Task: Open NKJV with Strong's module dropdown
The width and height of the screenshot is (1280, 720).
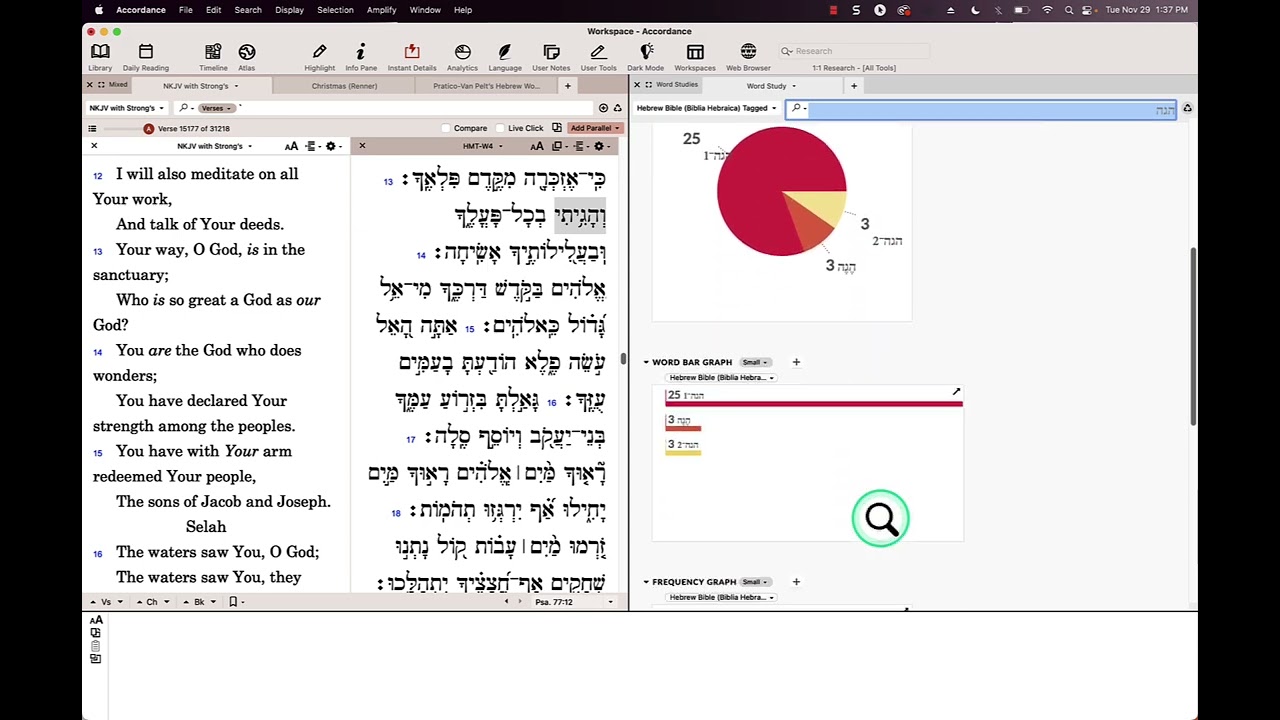Action: click(x=126, y=108)
